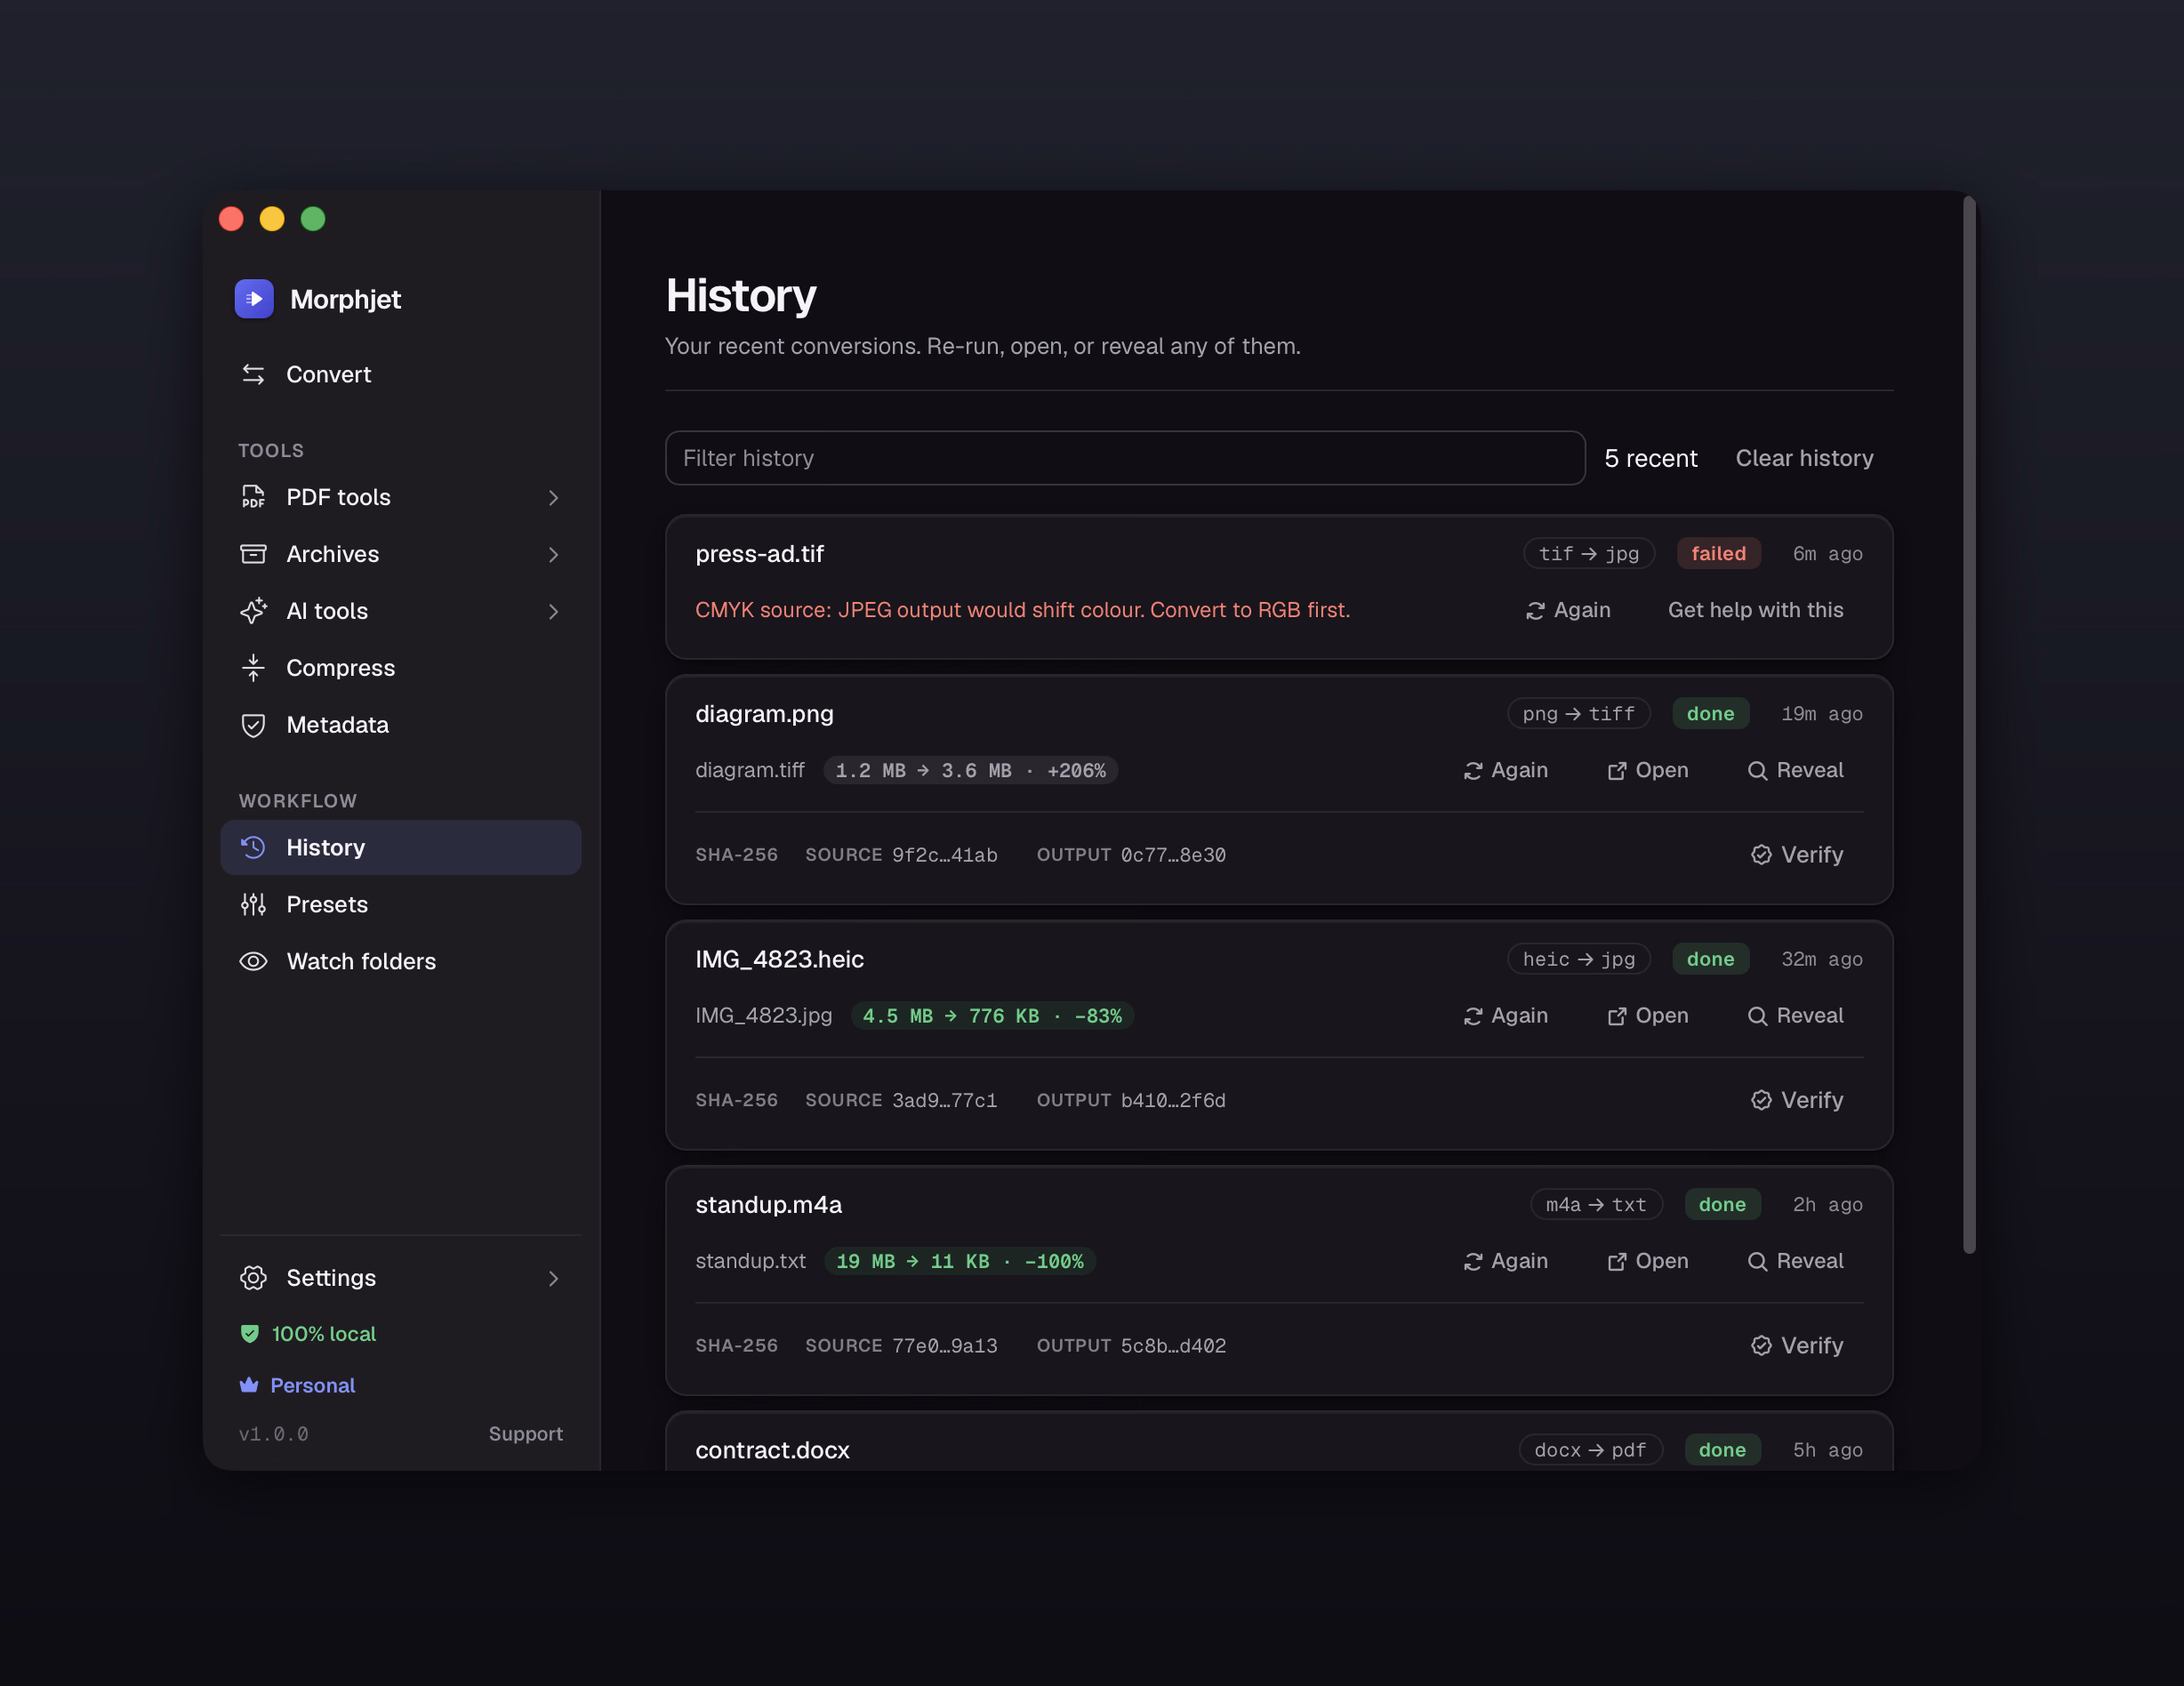This screenshot has height=1686, width=2184.
Task: Click Get help with this
Action: point(1755,610)
